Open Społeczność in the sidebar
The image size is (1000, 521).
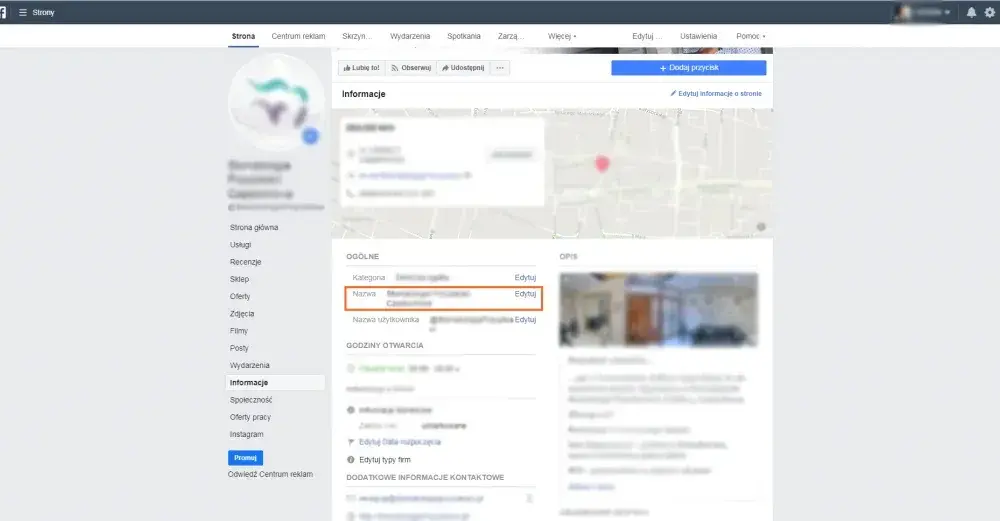click(x=251, y=400)
